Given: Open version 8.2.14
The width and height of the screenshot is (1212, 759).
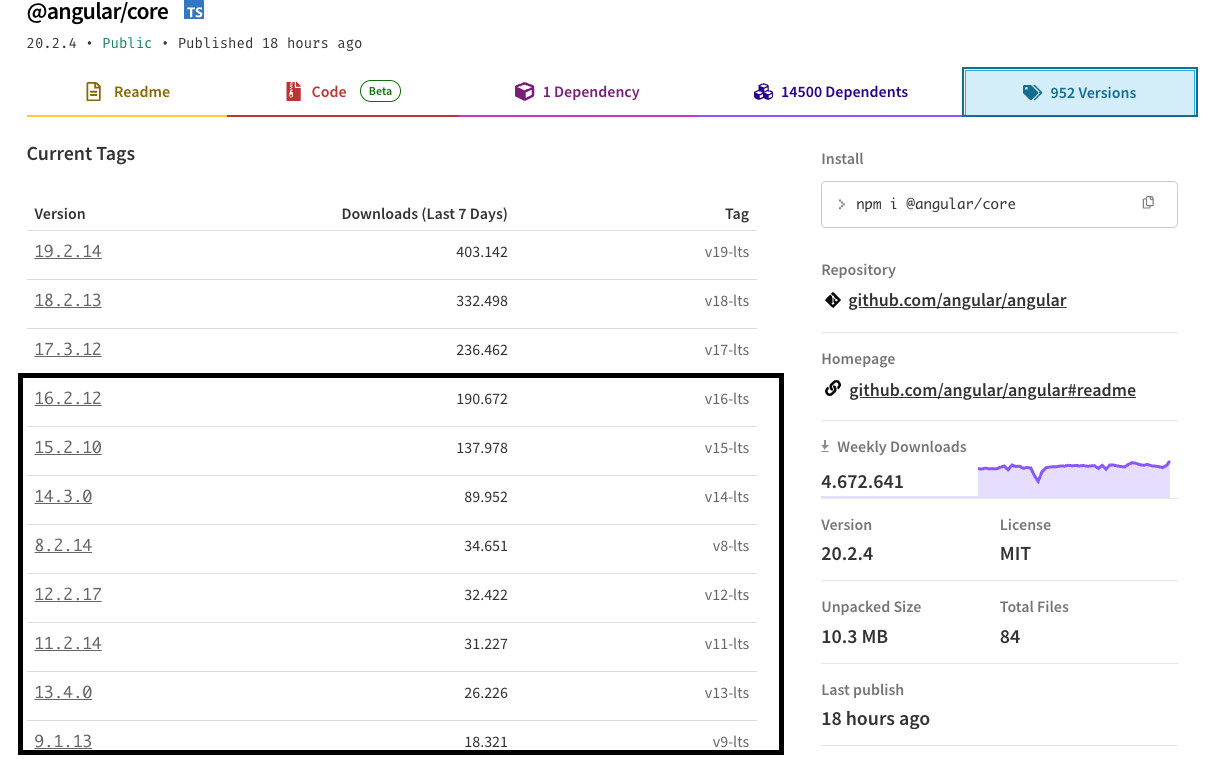Looking at the screenshot, I should click(x=63, y=546).
